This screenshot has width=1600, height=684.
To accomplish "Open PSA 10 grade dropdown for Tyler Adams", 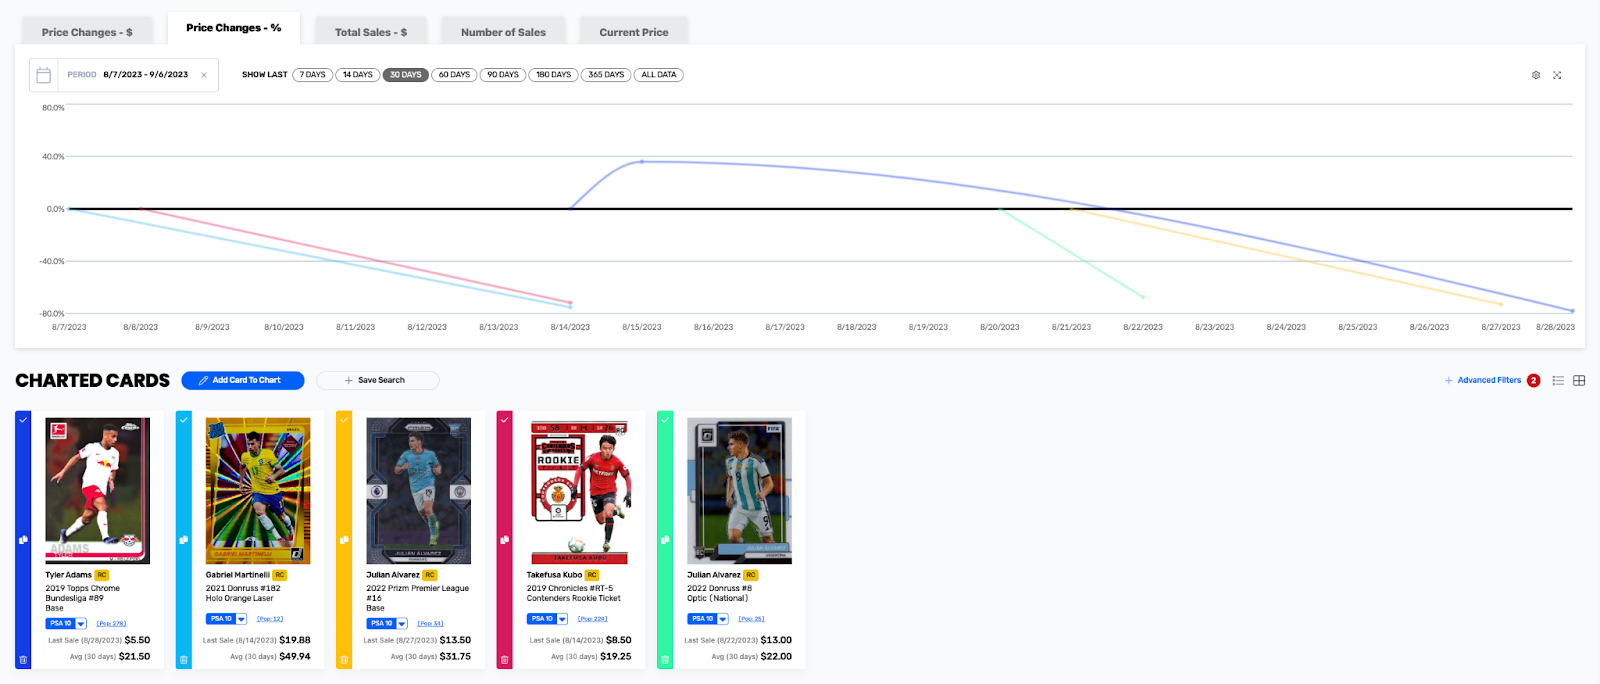I will tap(81, 624).
